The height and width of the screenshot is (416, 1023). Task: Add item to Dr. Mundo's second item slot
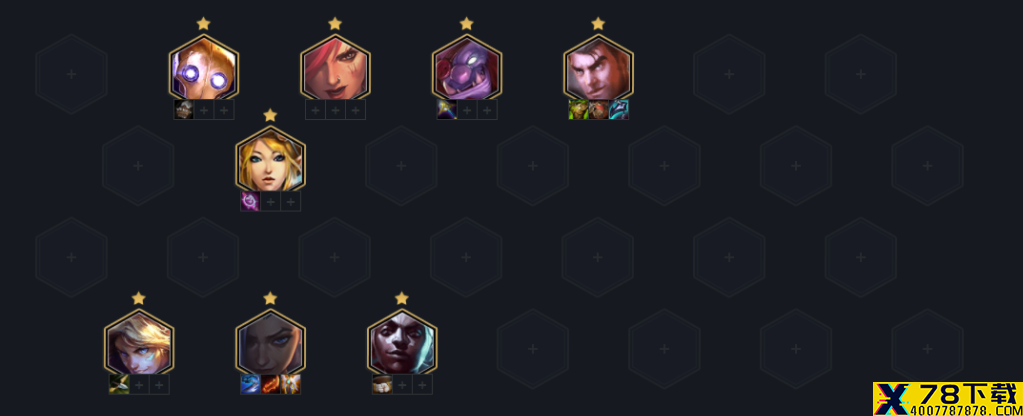466,110
